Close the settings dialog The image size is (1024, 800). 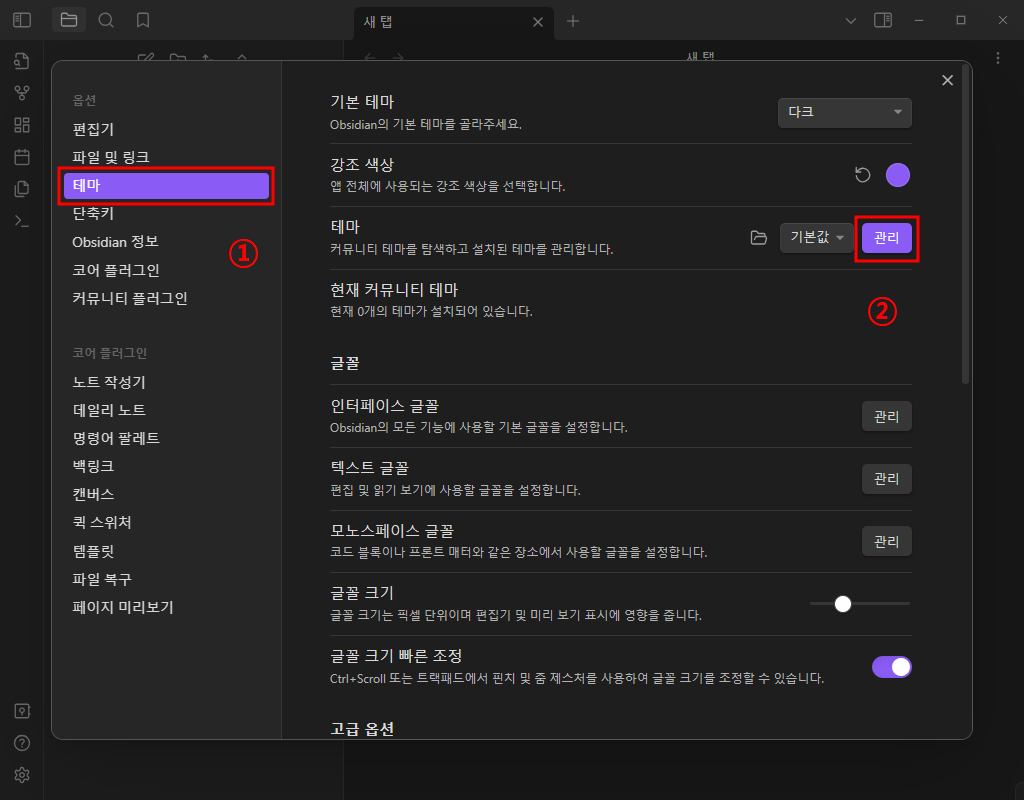click(948, 80)
